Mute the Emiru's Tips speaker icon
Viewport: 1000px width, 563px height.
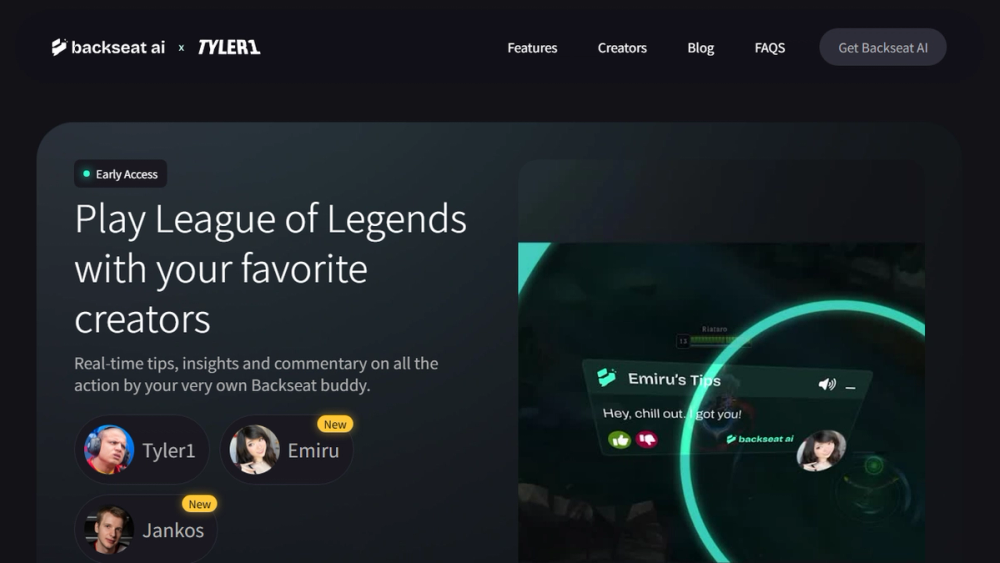(x=827, y=384)
